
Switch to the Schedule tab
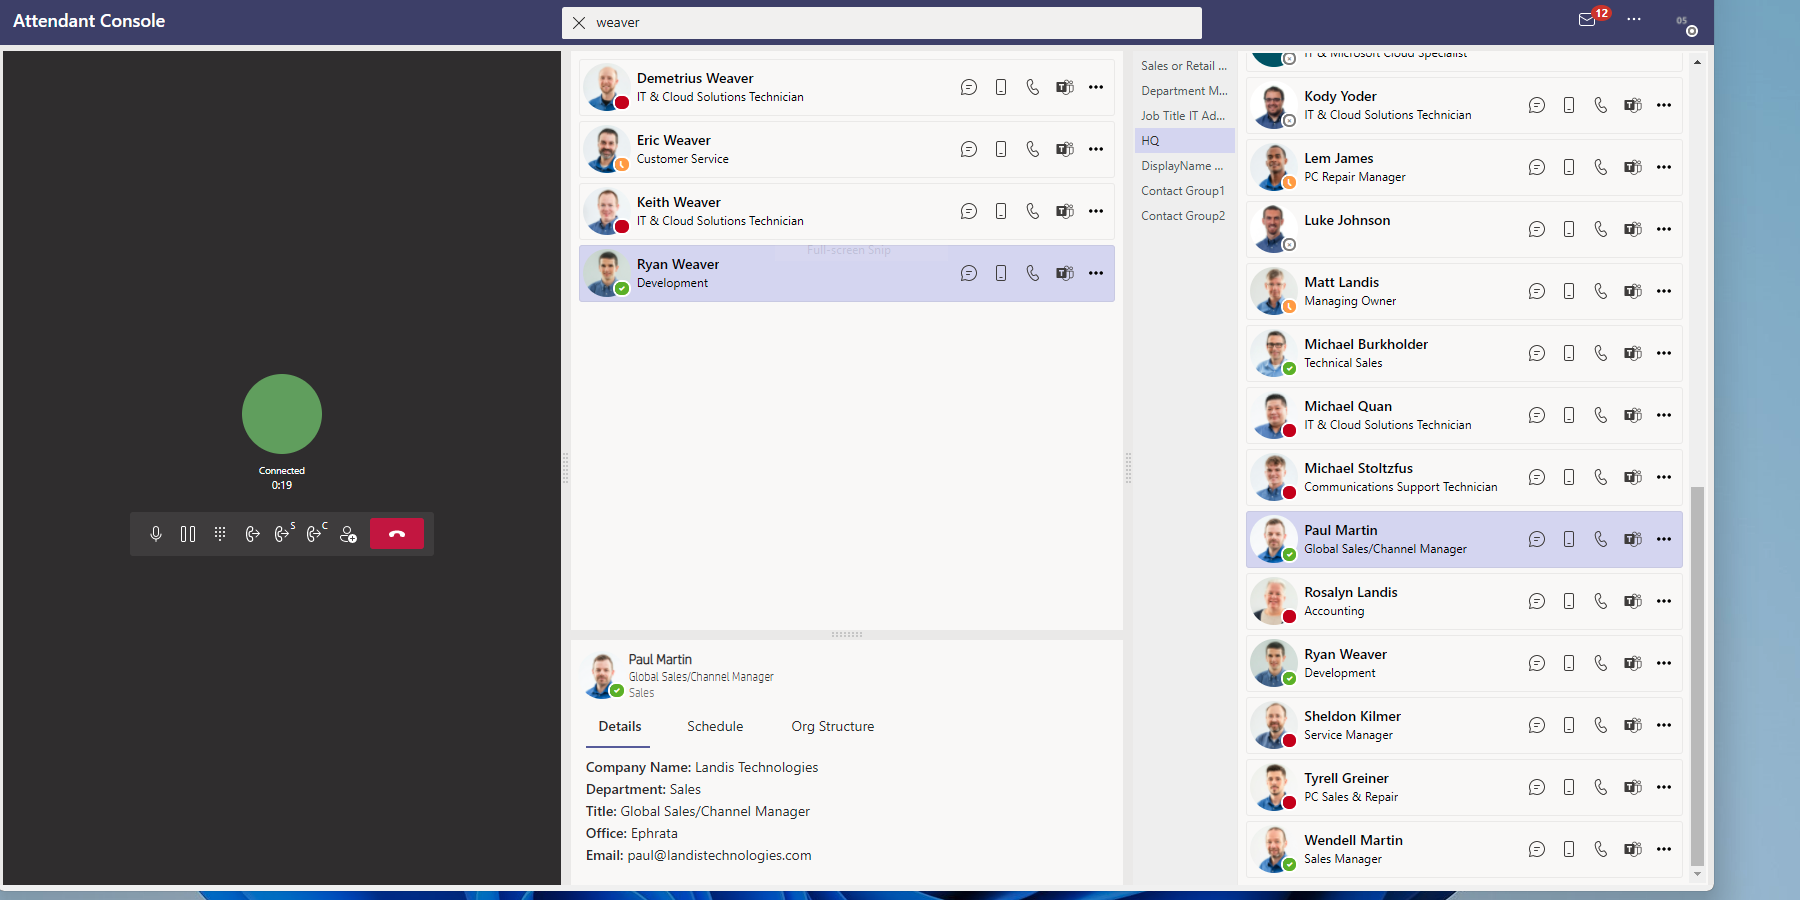pyautogui.click(x=714, y=726)
